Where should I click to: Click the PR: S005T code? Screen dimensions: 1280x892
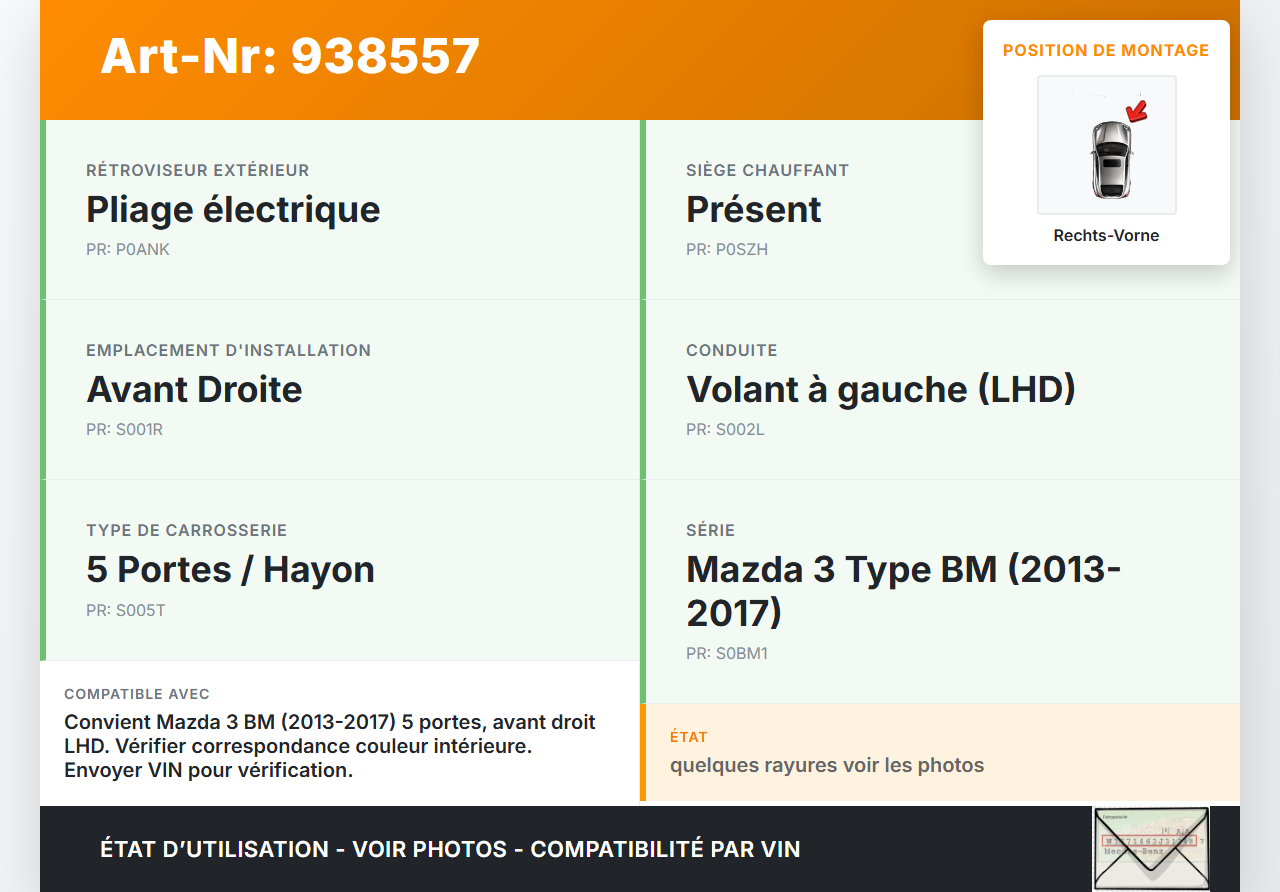tap(126, 610)
